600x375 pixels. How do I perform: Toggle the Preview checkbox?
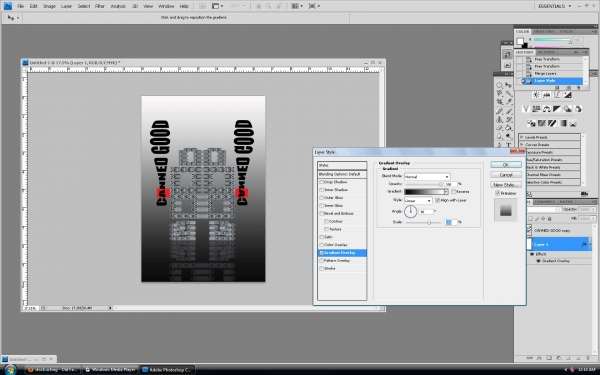click(x=498, y=193)
